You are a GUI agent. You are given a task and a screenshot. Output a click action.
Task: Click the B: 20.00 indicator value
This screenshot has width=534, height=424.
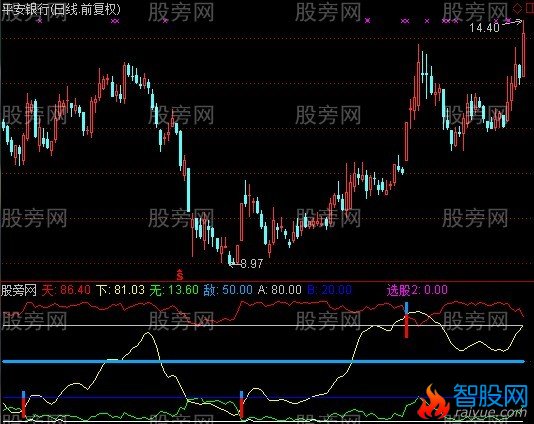pos(330,290)
